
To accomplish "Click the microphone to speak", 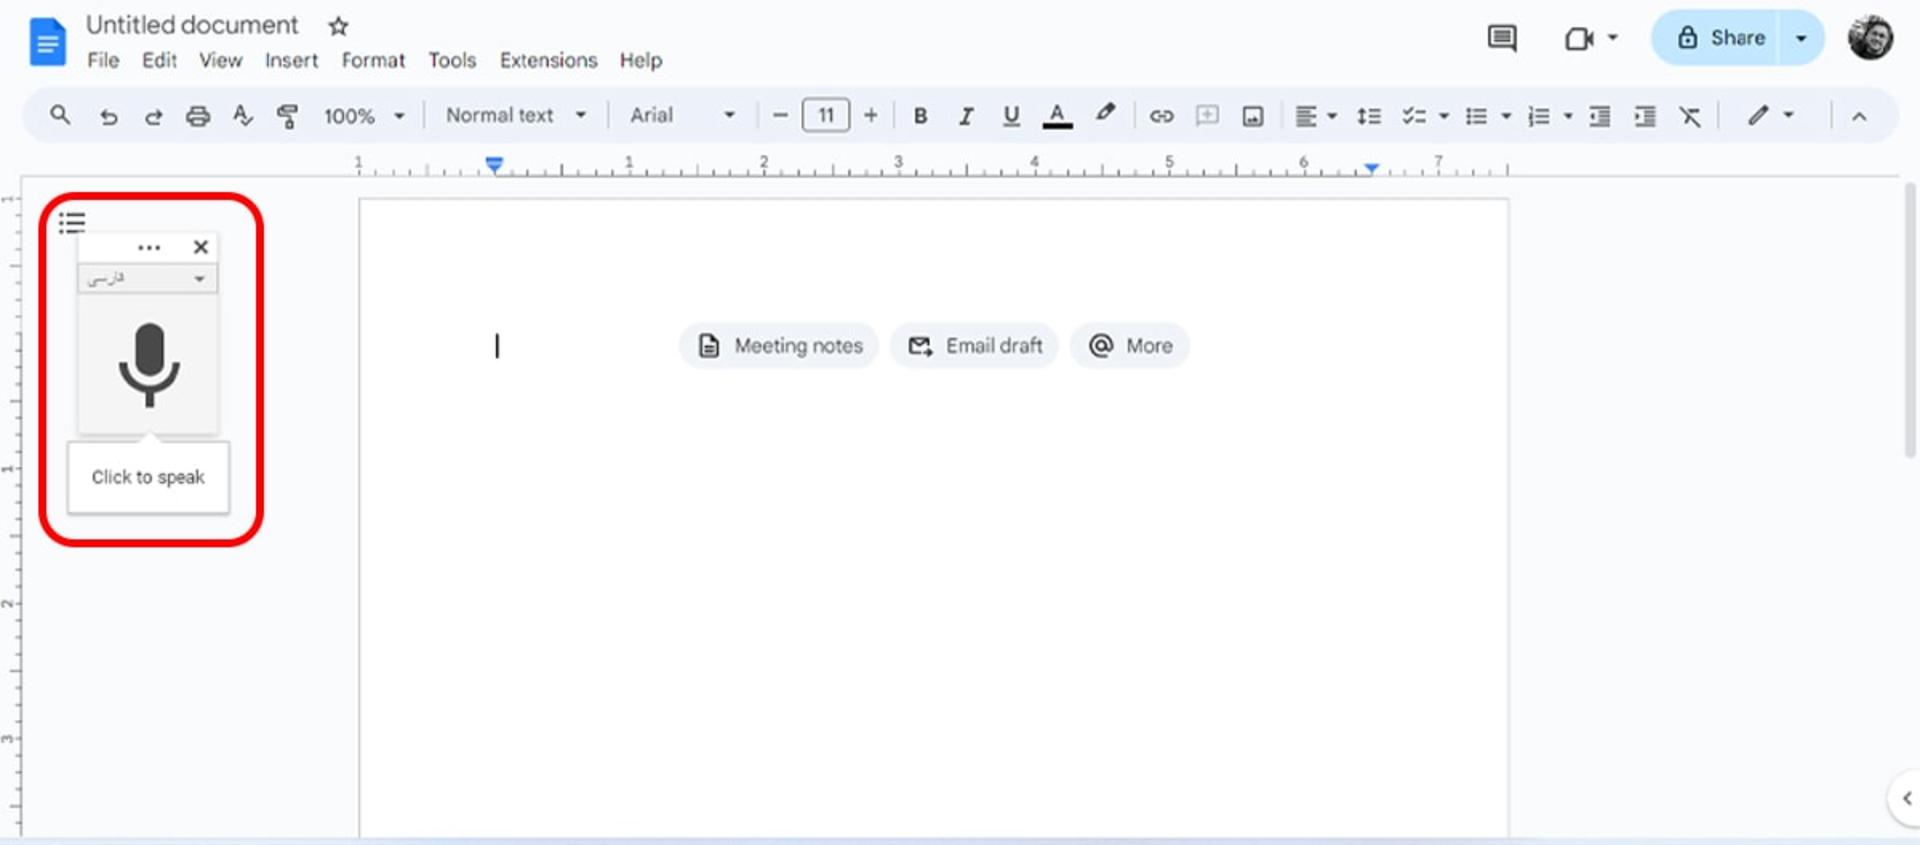I will [149, 364].
